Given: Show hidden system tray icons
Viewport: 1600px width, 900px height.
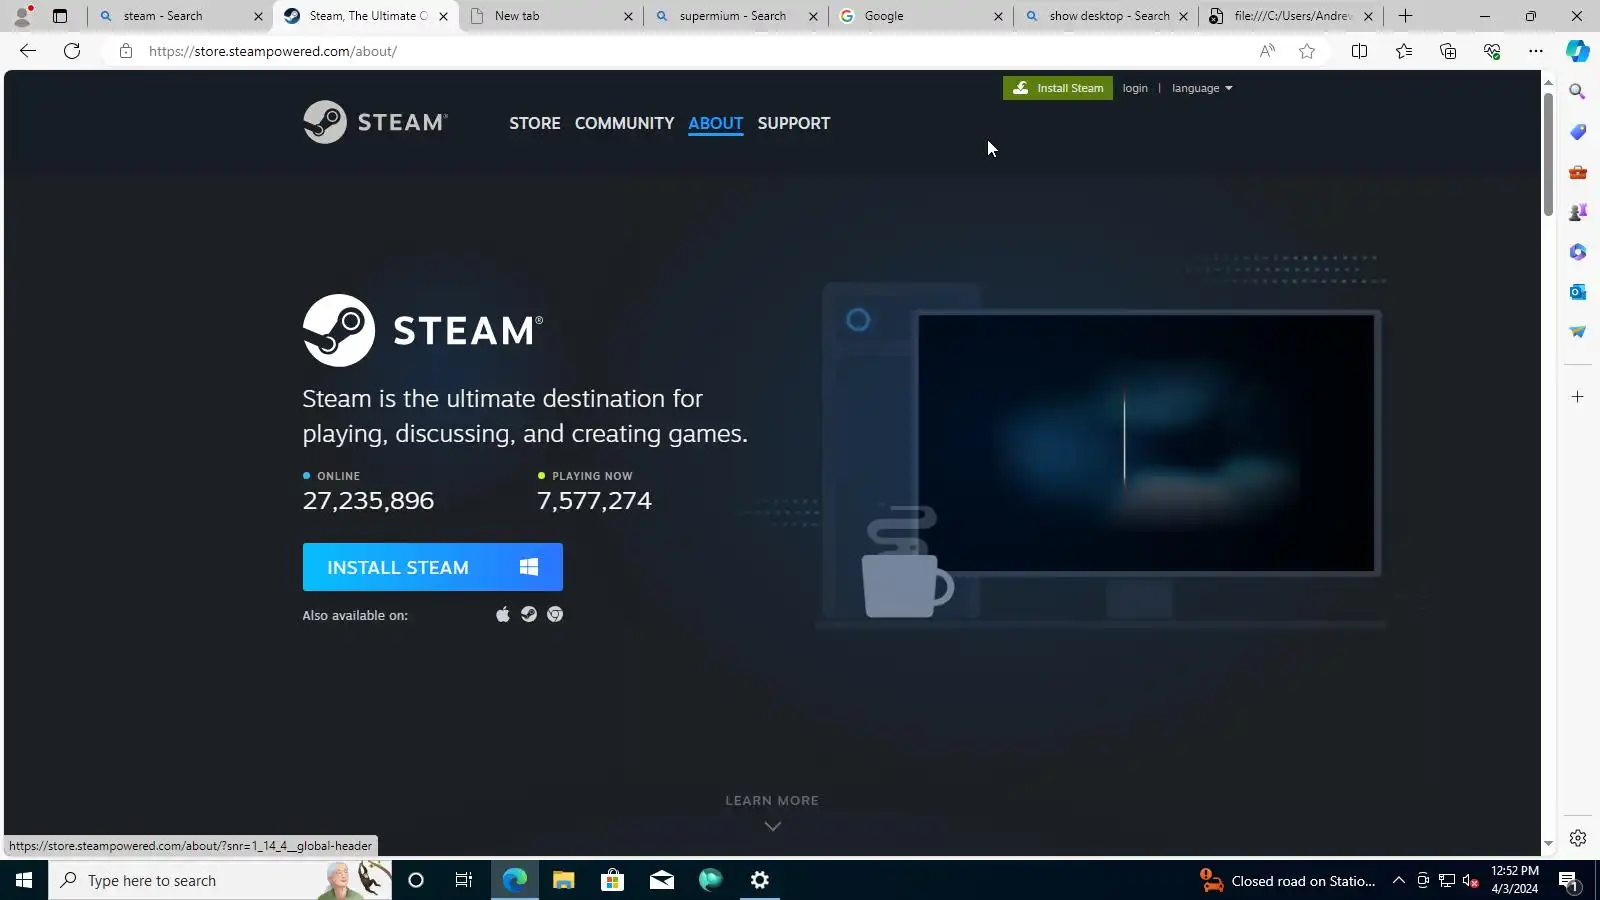Looking at the screenshot, I should click(x=1399, y=881).
